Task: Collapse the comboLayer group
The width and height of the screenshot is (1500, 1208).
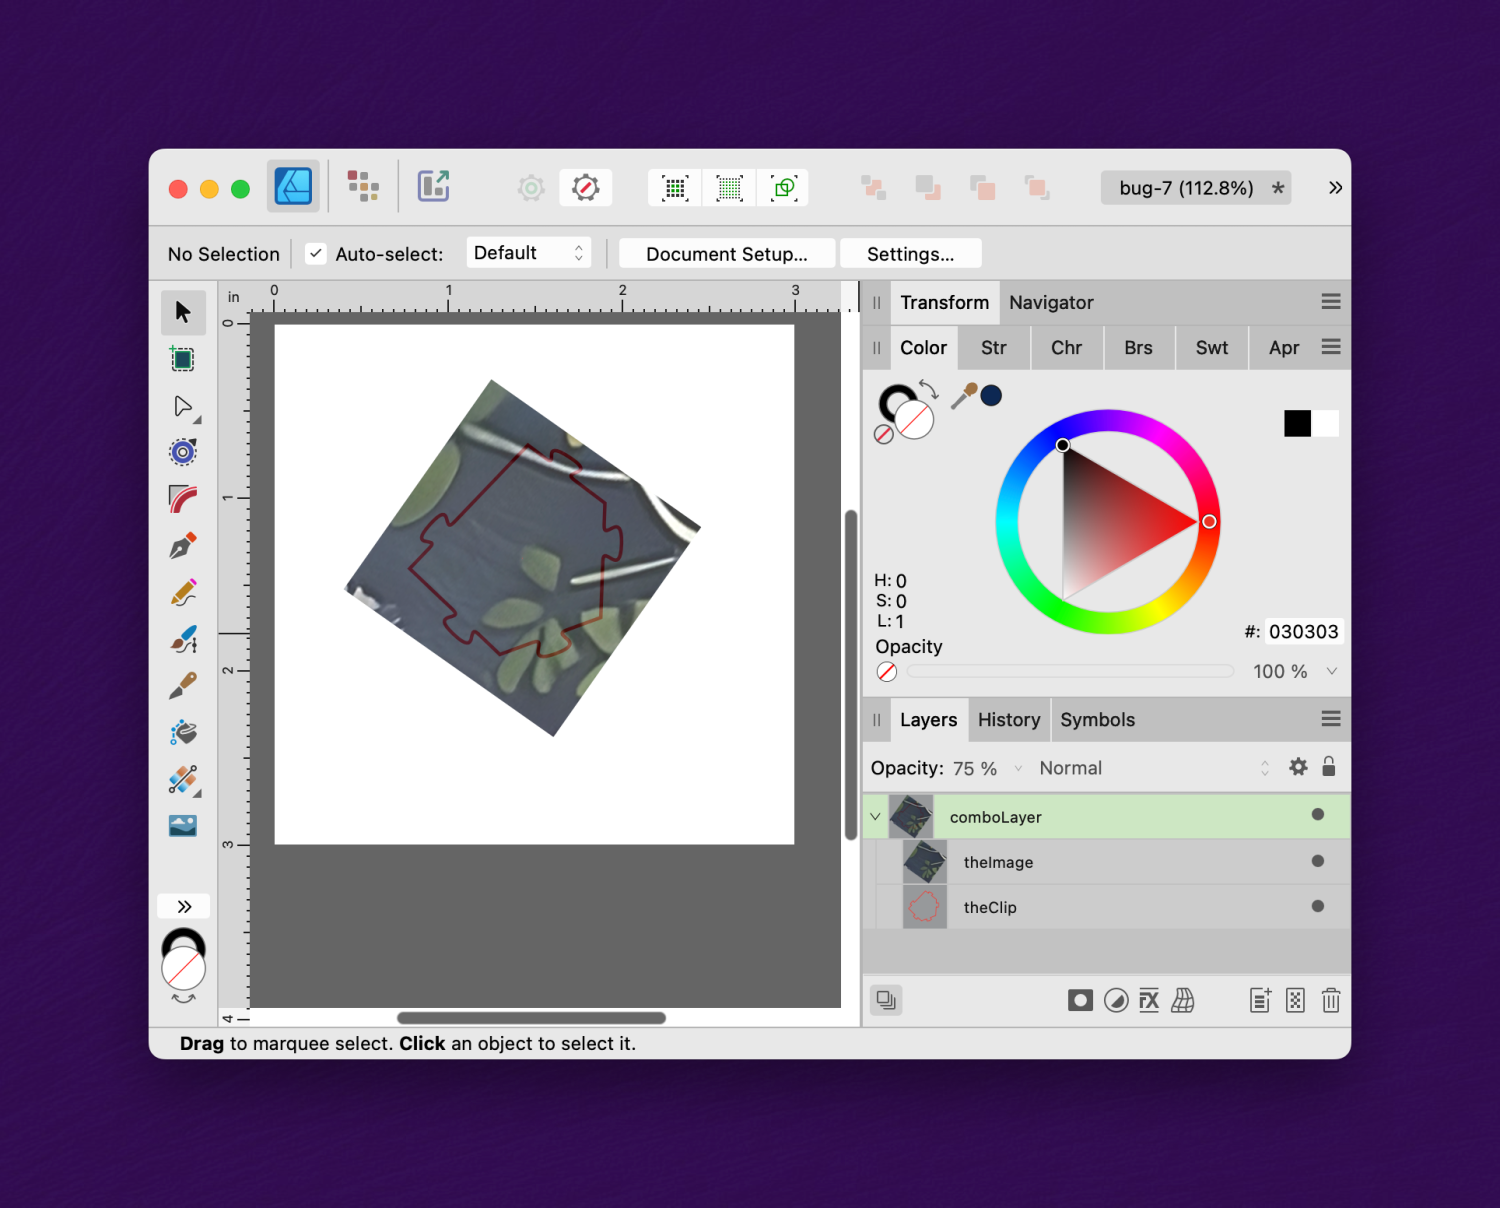Action: 876,817
